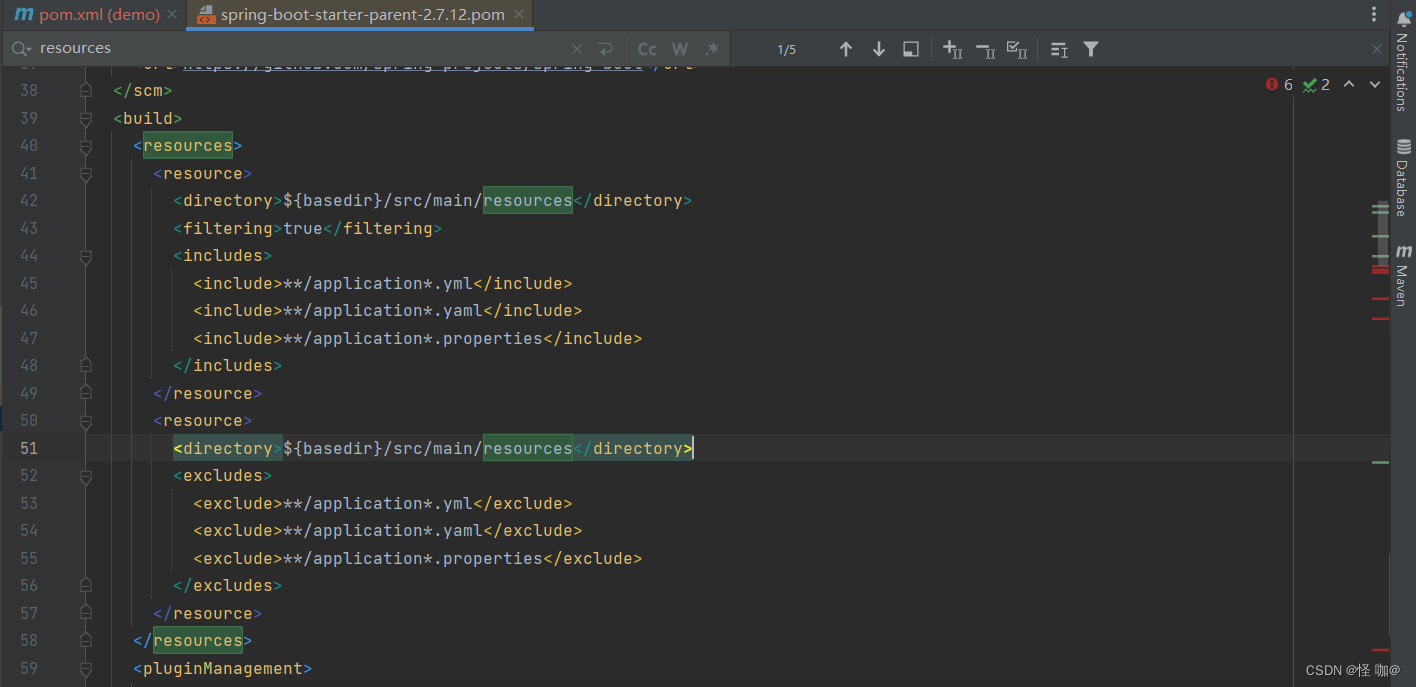Image resolution: width=1416 pixels, height=687 pixels.
Task: Add selection for next occurrence
Action: (953, 49)
